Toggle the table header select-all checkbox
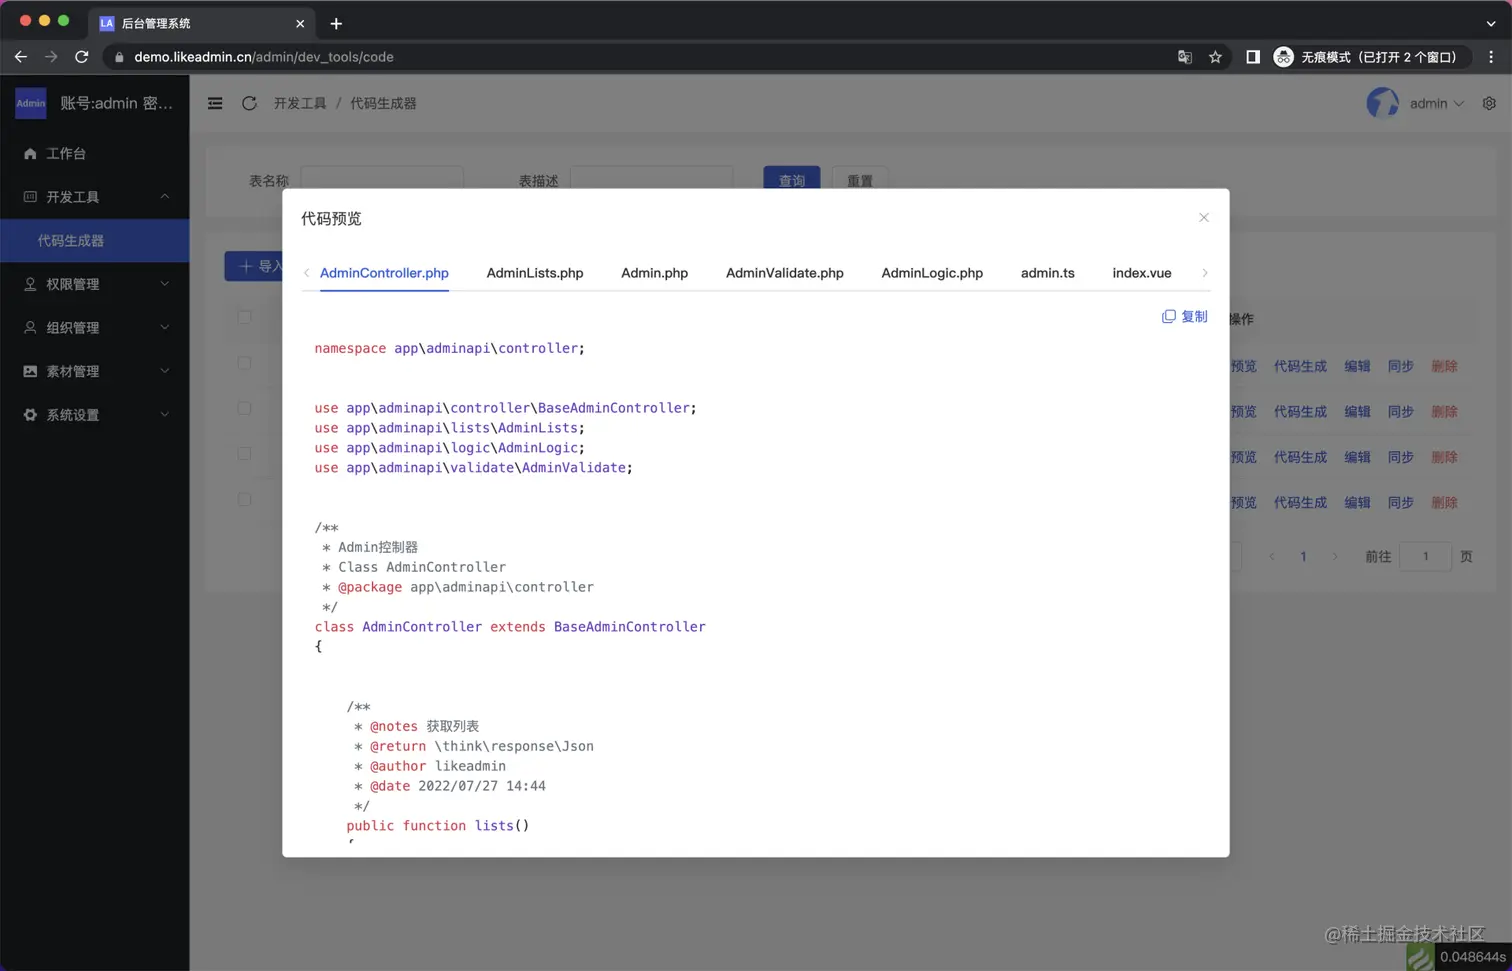The width and height of the screenshot is (1512, 971). [x=244, y=317]
